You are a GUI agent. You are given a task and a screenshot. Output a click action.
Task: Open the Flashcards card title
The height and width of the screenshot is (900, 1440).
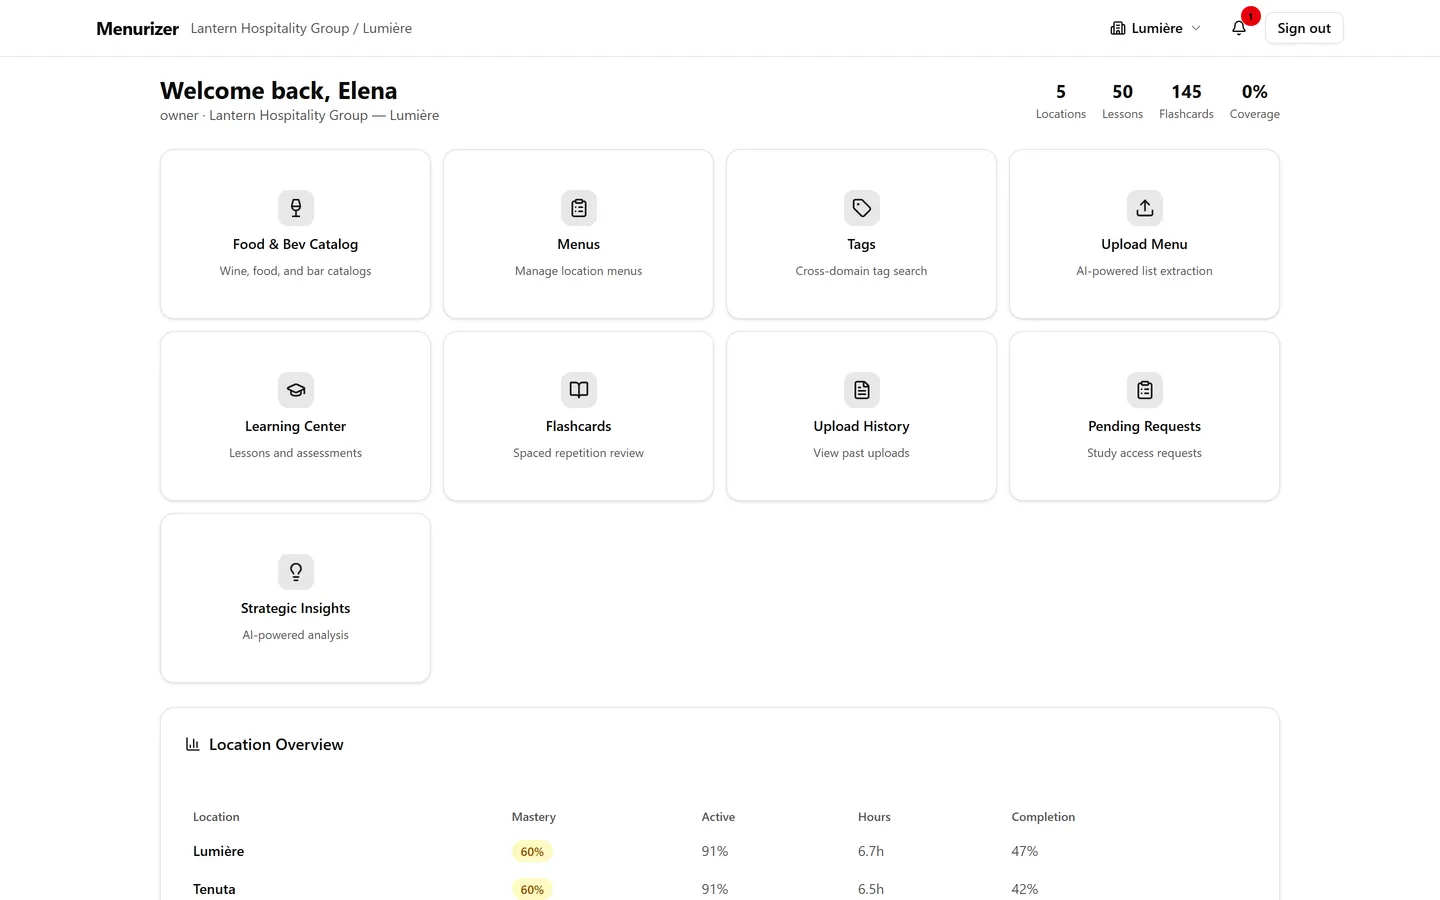point(578,426)
